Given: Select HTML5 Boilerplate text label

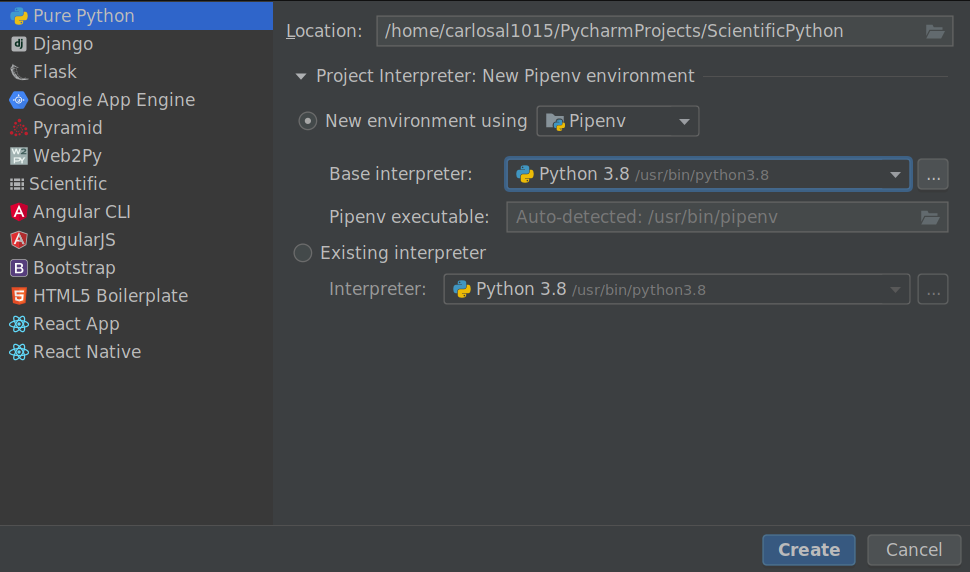Looking at the screenshot, I should point(111,296).
